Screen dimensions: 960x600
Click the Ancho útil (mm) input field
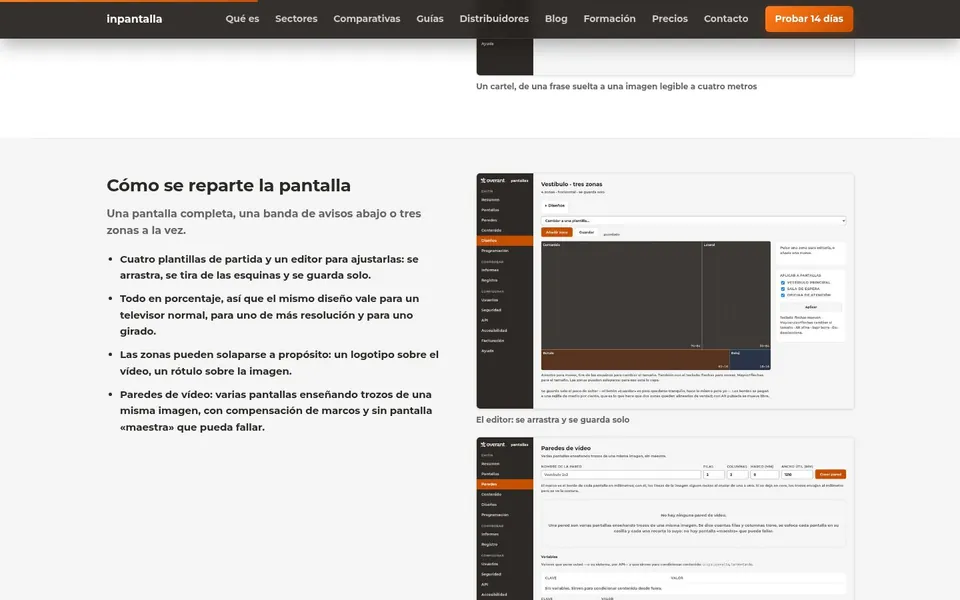click(x=797, y=474)
